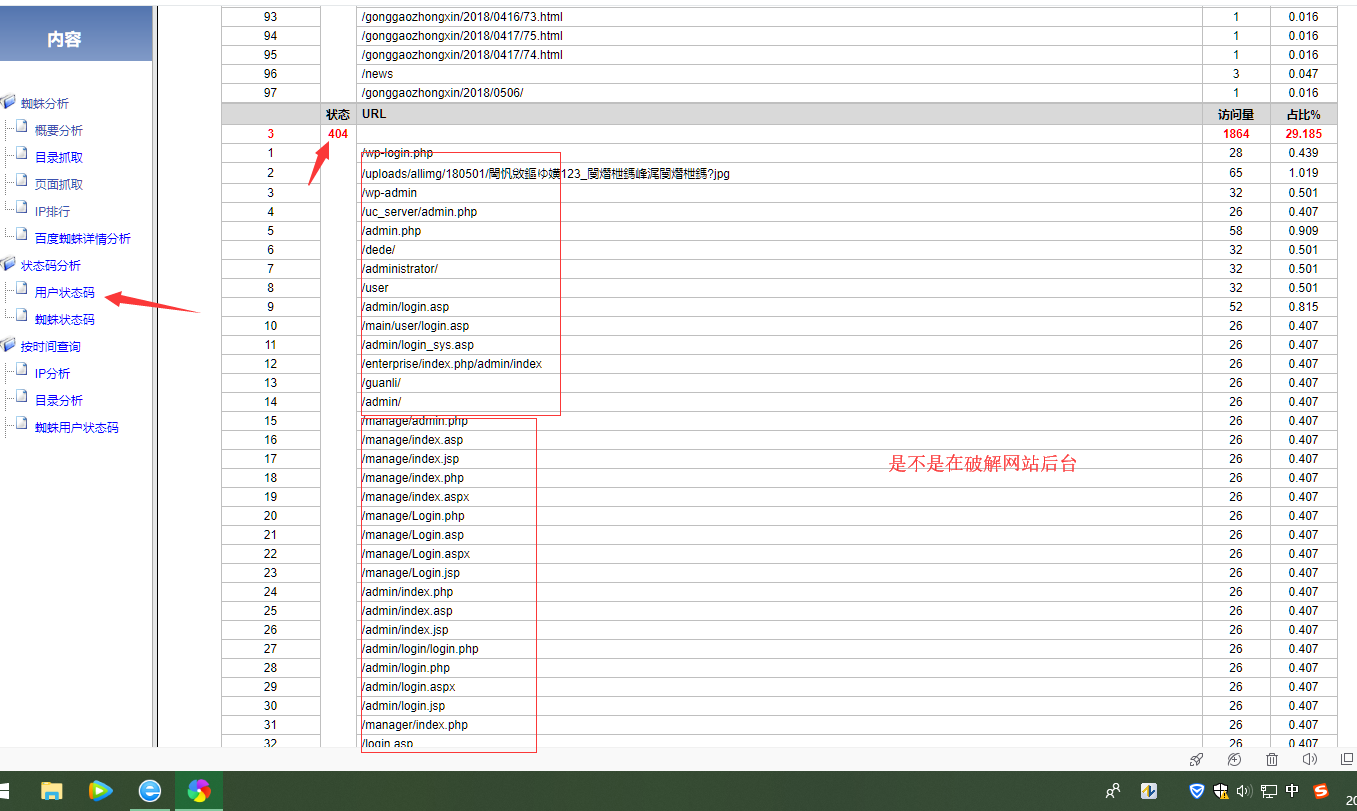Click the rocket accelerate icon in status bar
This screenshot has height=811, width=1357.
coord(1196,760)
